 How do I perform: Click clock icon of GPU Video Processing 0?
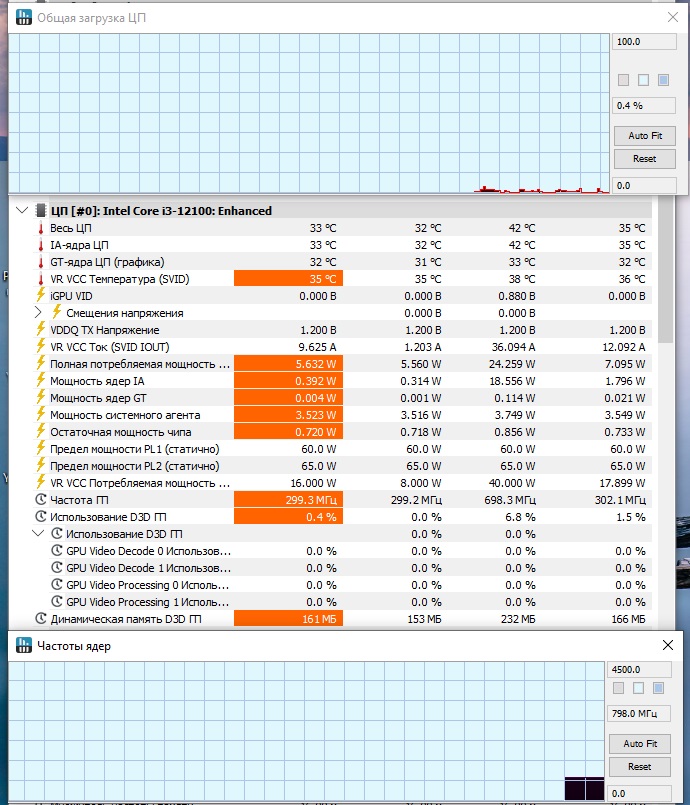57,584
